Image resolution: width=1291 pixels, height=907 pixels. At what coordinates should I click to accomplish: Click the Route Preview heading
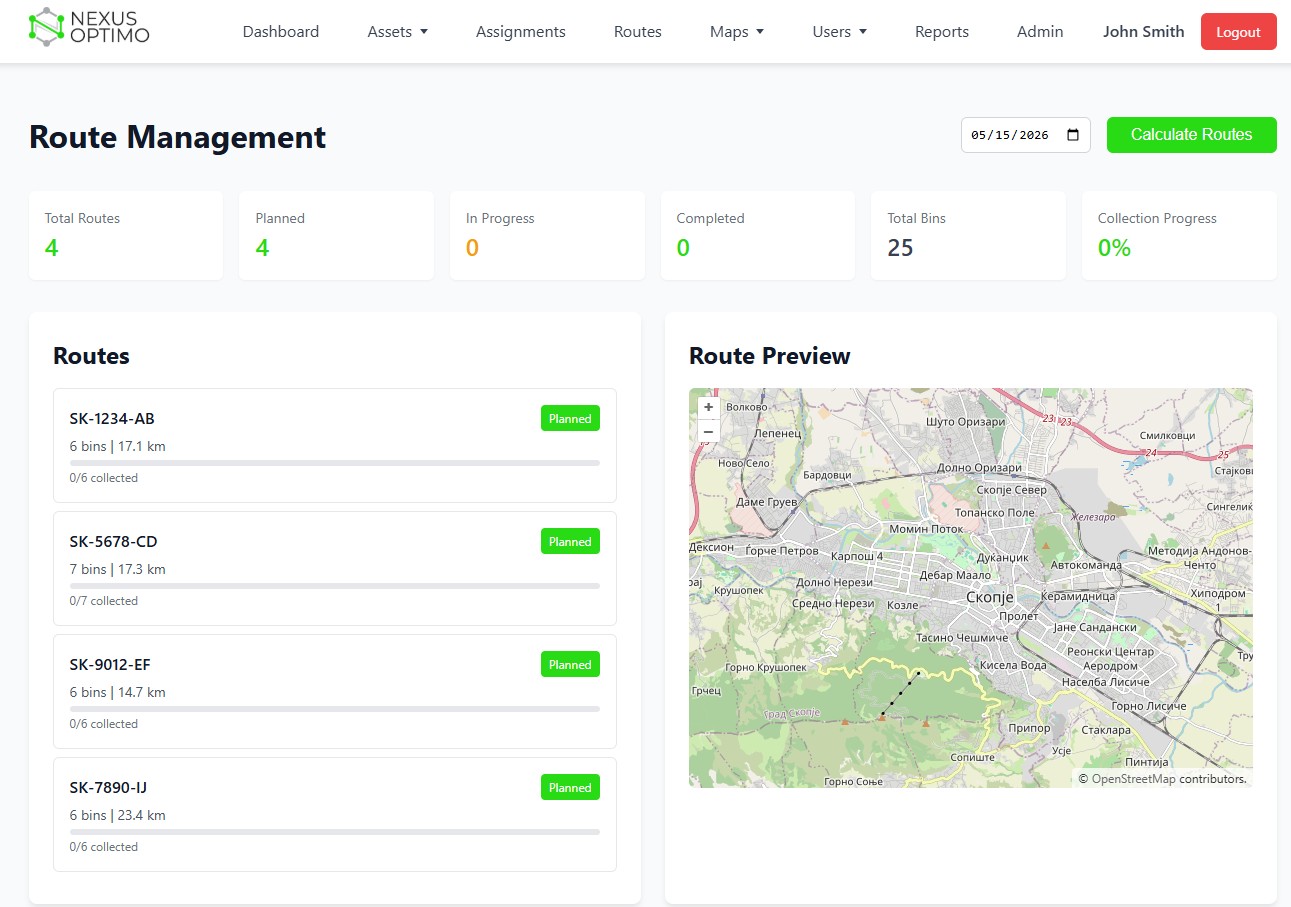(770, 356)
